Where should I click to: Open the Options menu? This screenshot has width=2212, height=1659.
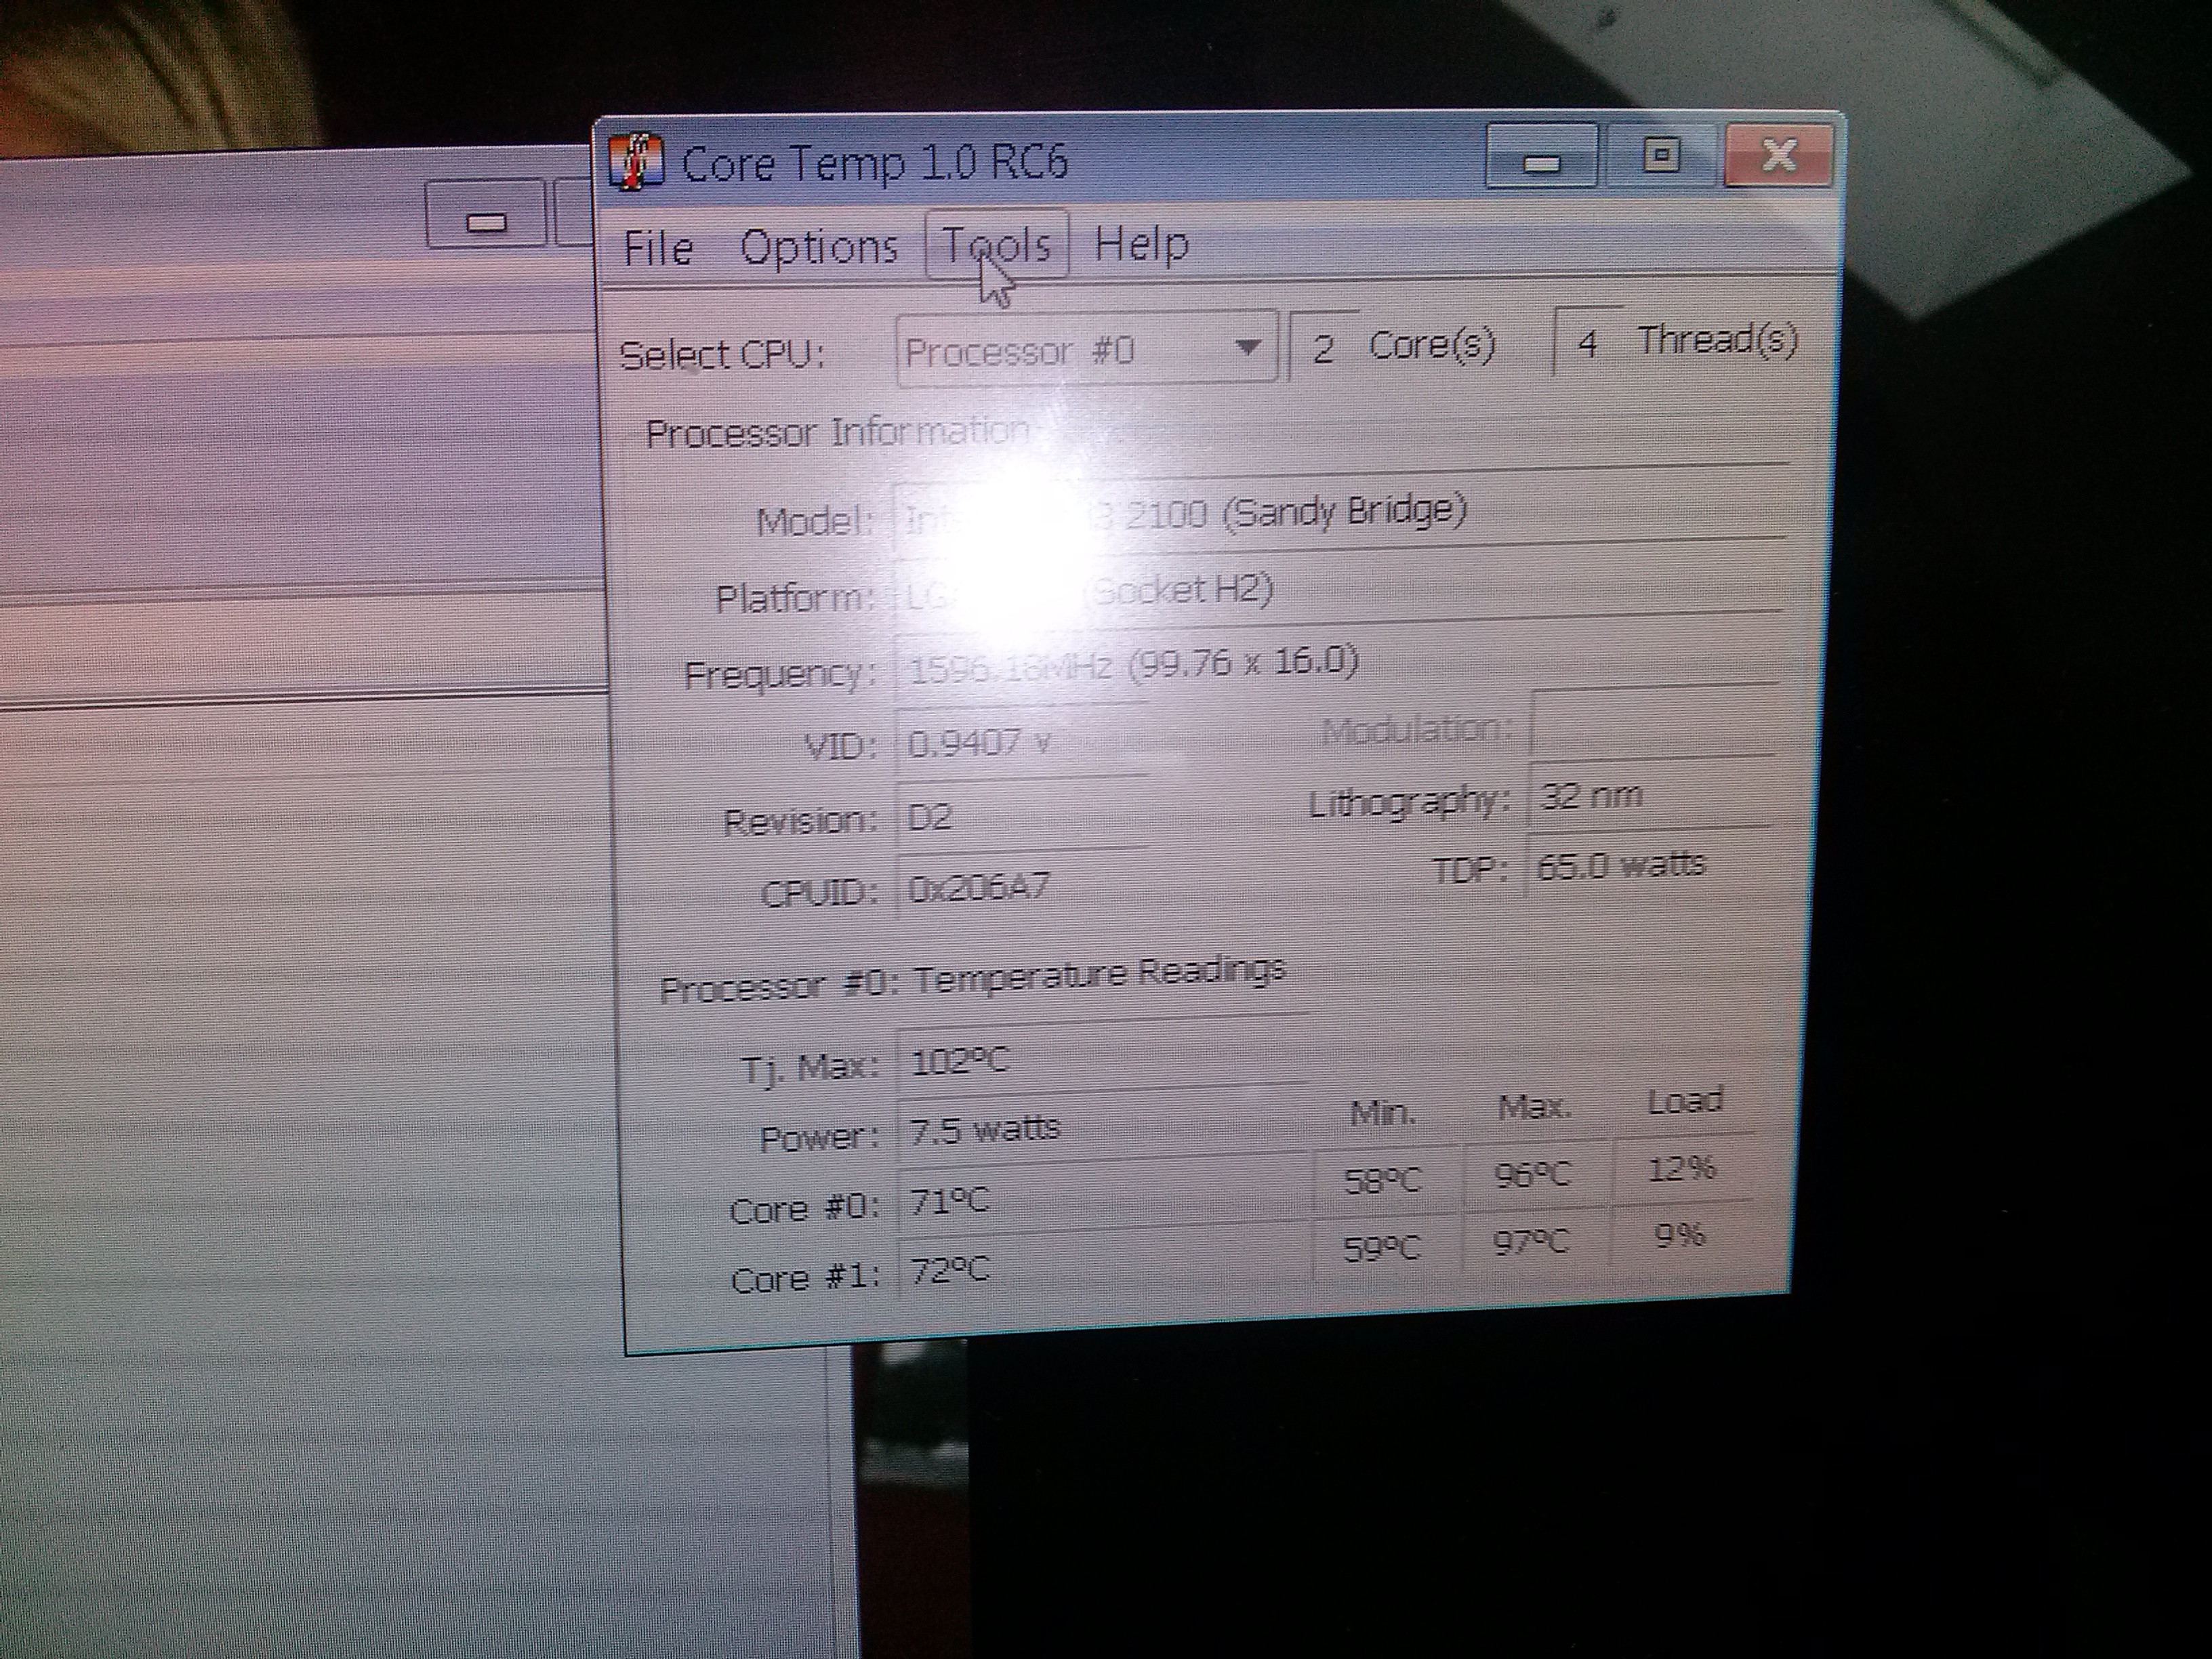point(819,247)
